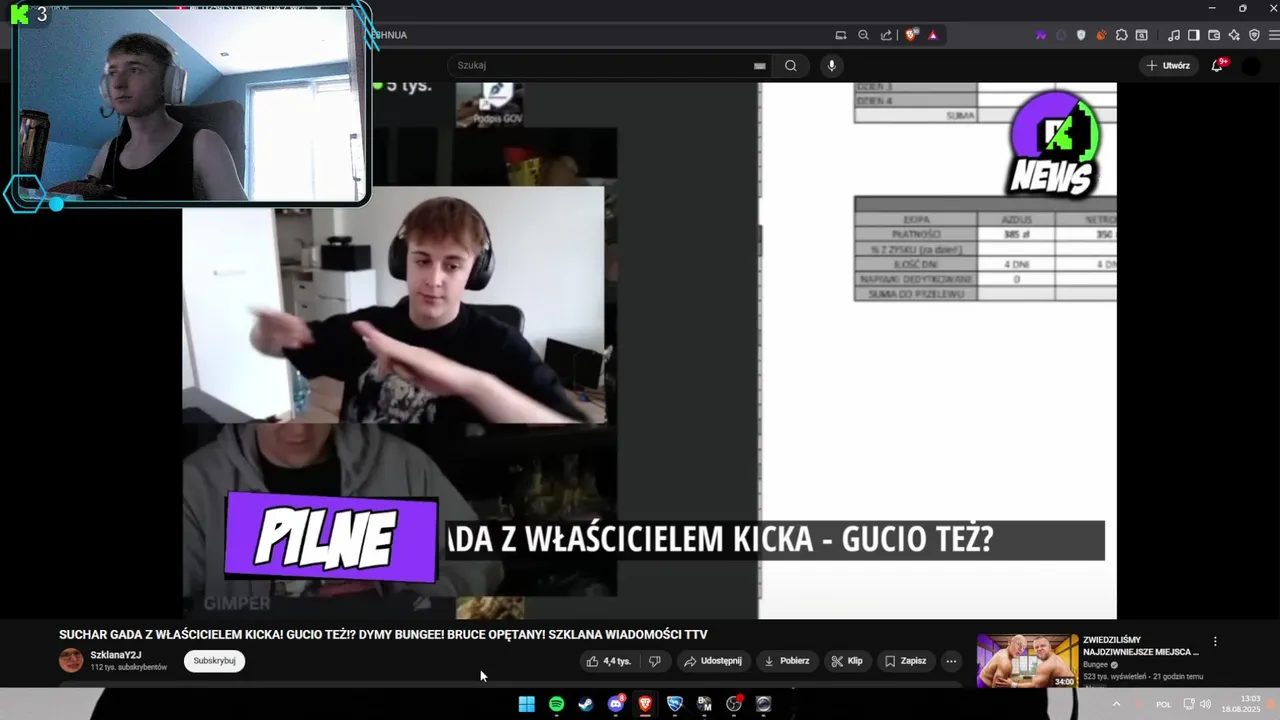
Task: Open the Brave VPN shield icon
Action: (1254, 35)
